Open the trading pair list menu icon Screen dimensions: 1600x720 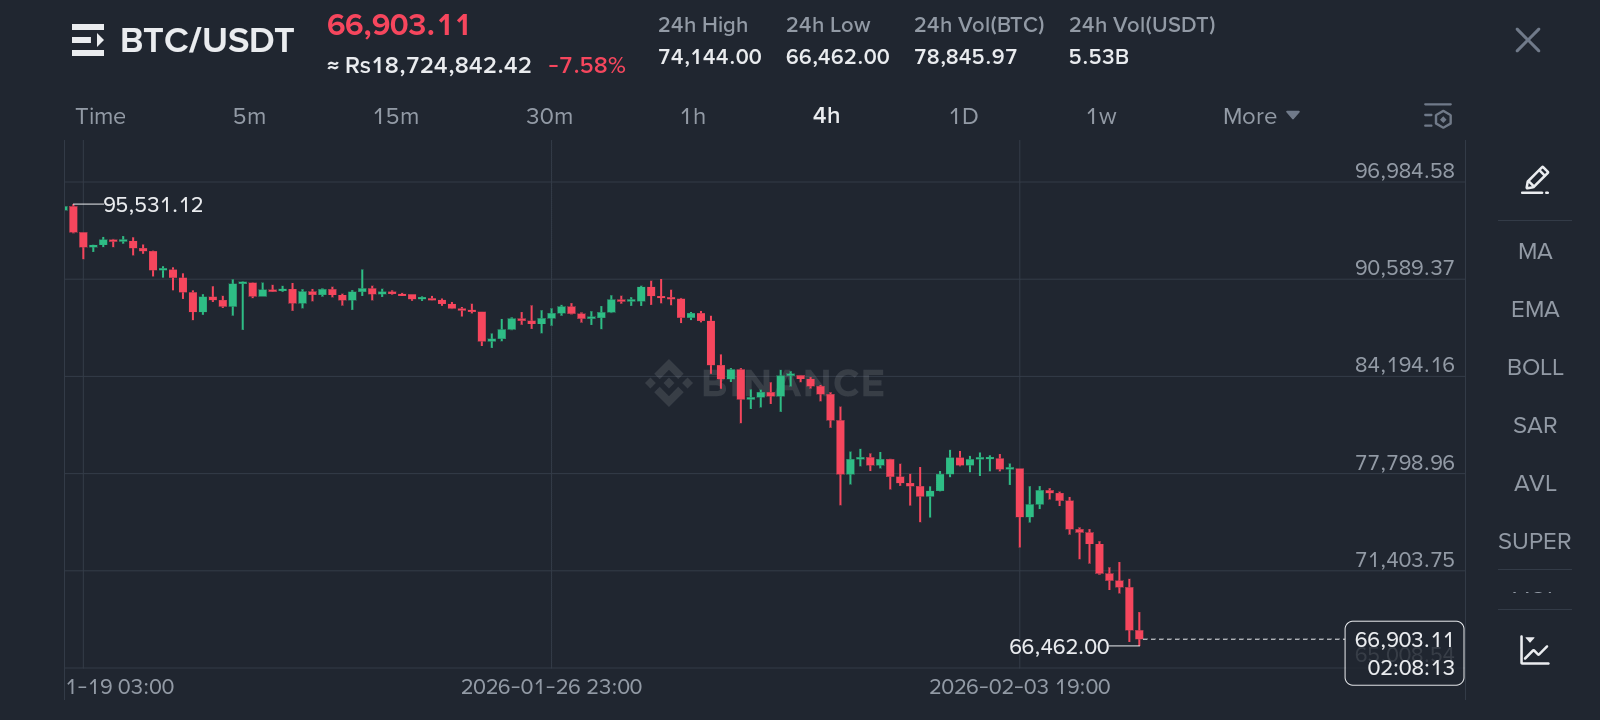[x=88, y=41]
